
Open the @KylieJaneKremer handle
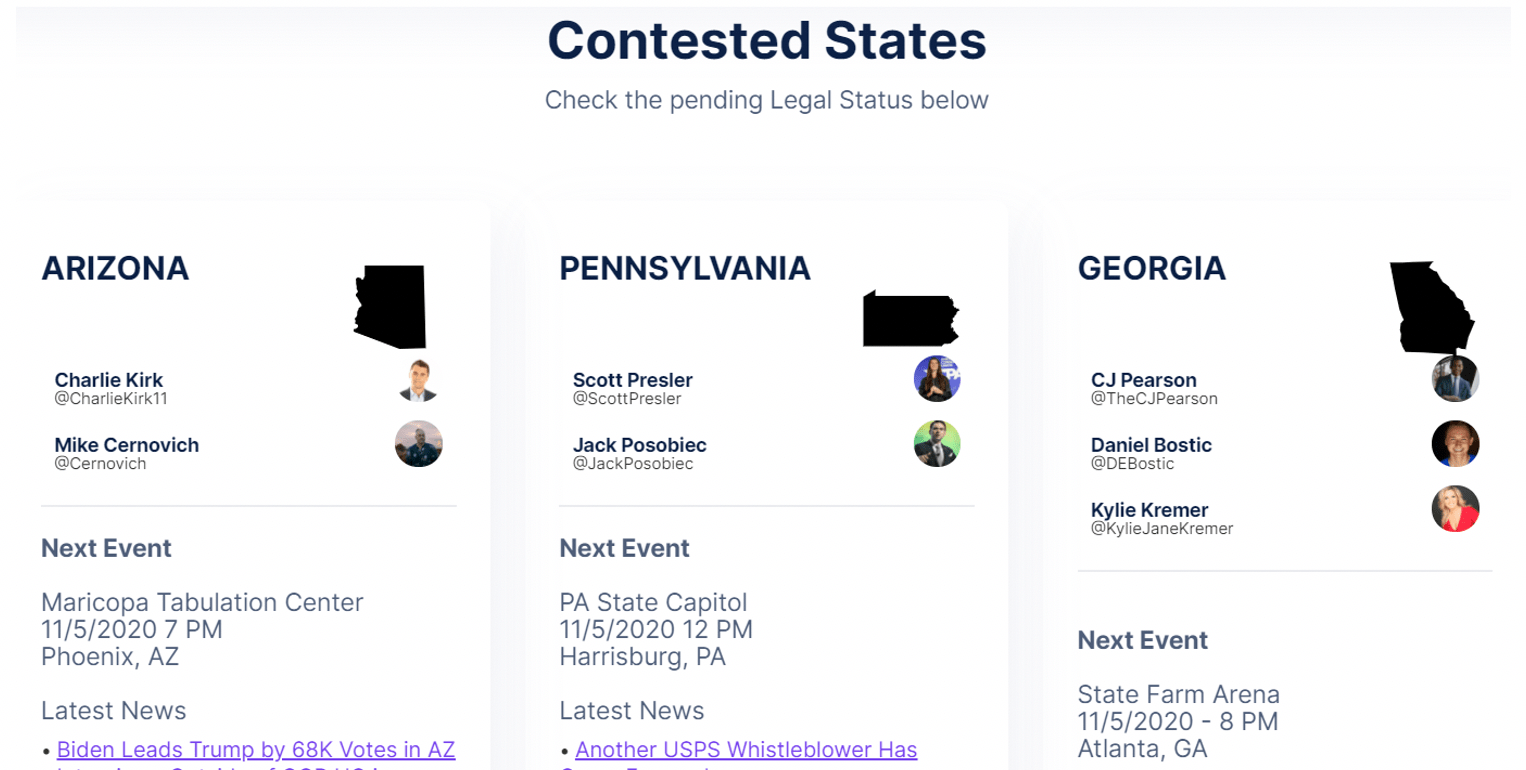click(x=1162, y=528)
